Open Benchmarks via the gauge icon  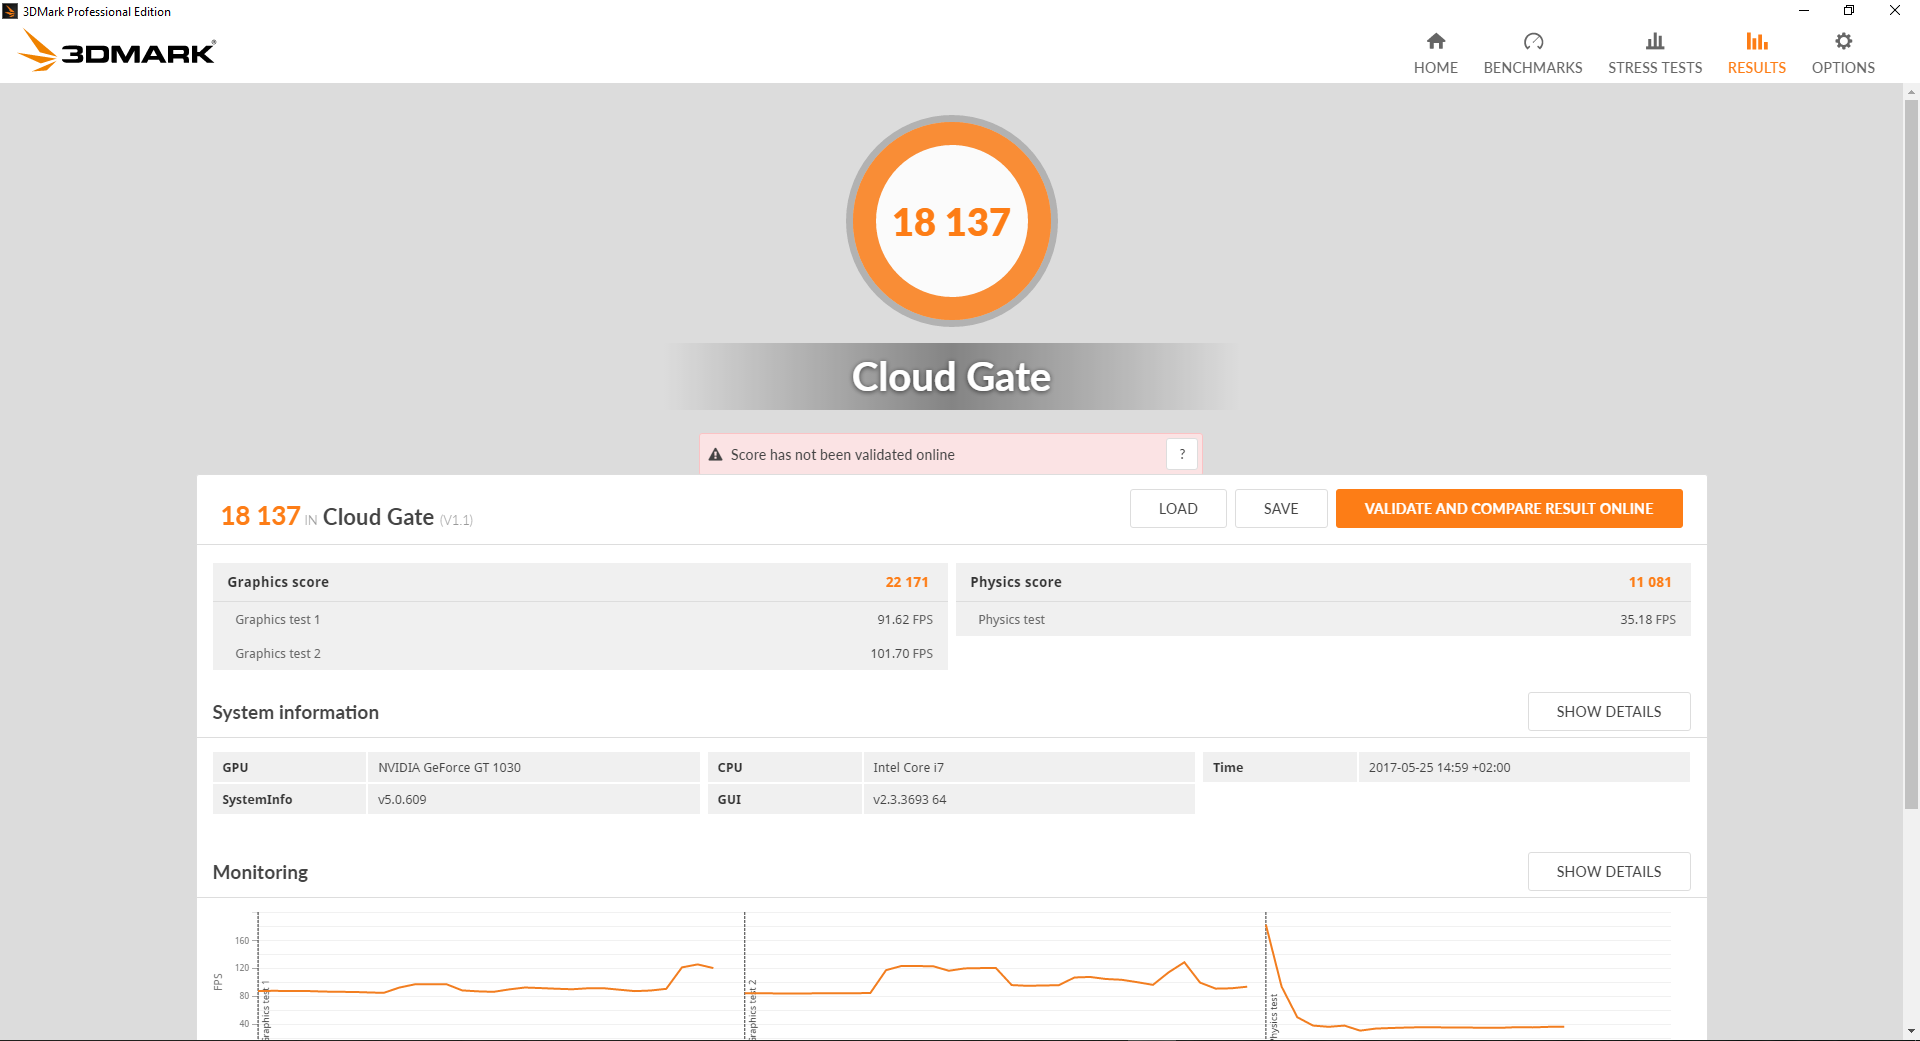point(1533,41)
